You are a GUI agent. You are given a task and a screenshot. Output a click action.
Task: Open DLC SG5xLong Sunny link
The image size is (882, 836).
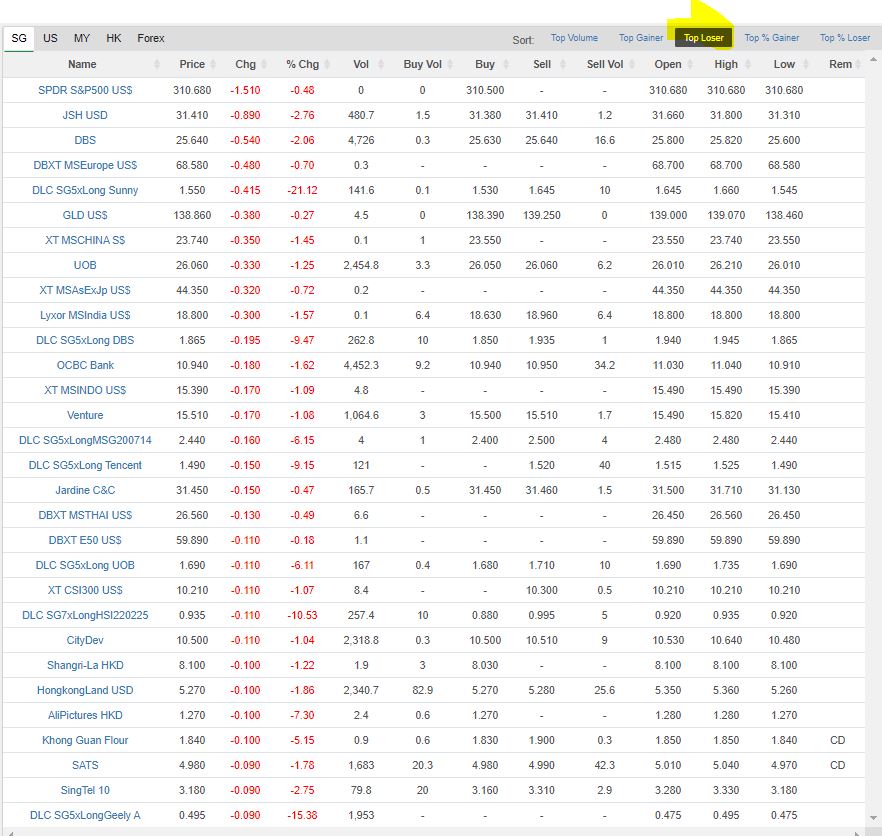pos(85,190)
